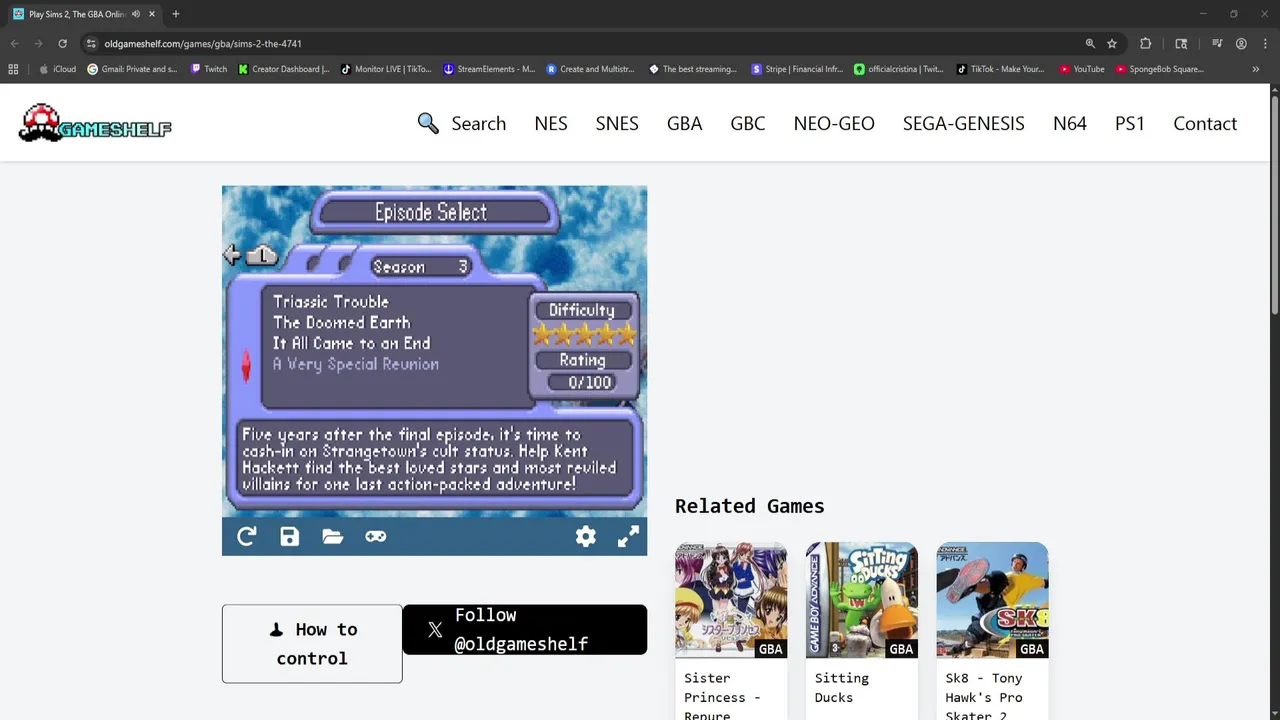Open the SNES menu item
The height and width of the screenshot is (720, 1280).
617,123
